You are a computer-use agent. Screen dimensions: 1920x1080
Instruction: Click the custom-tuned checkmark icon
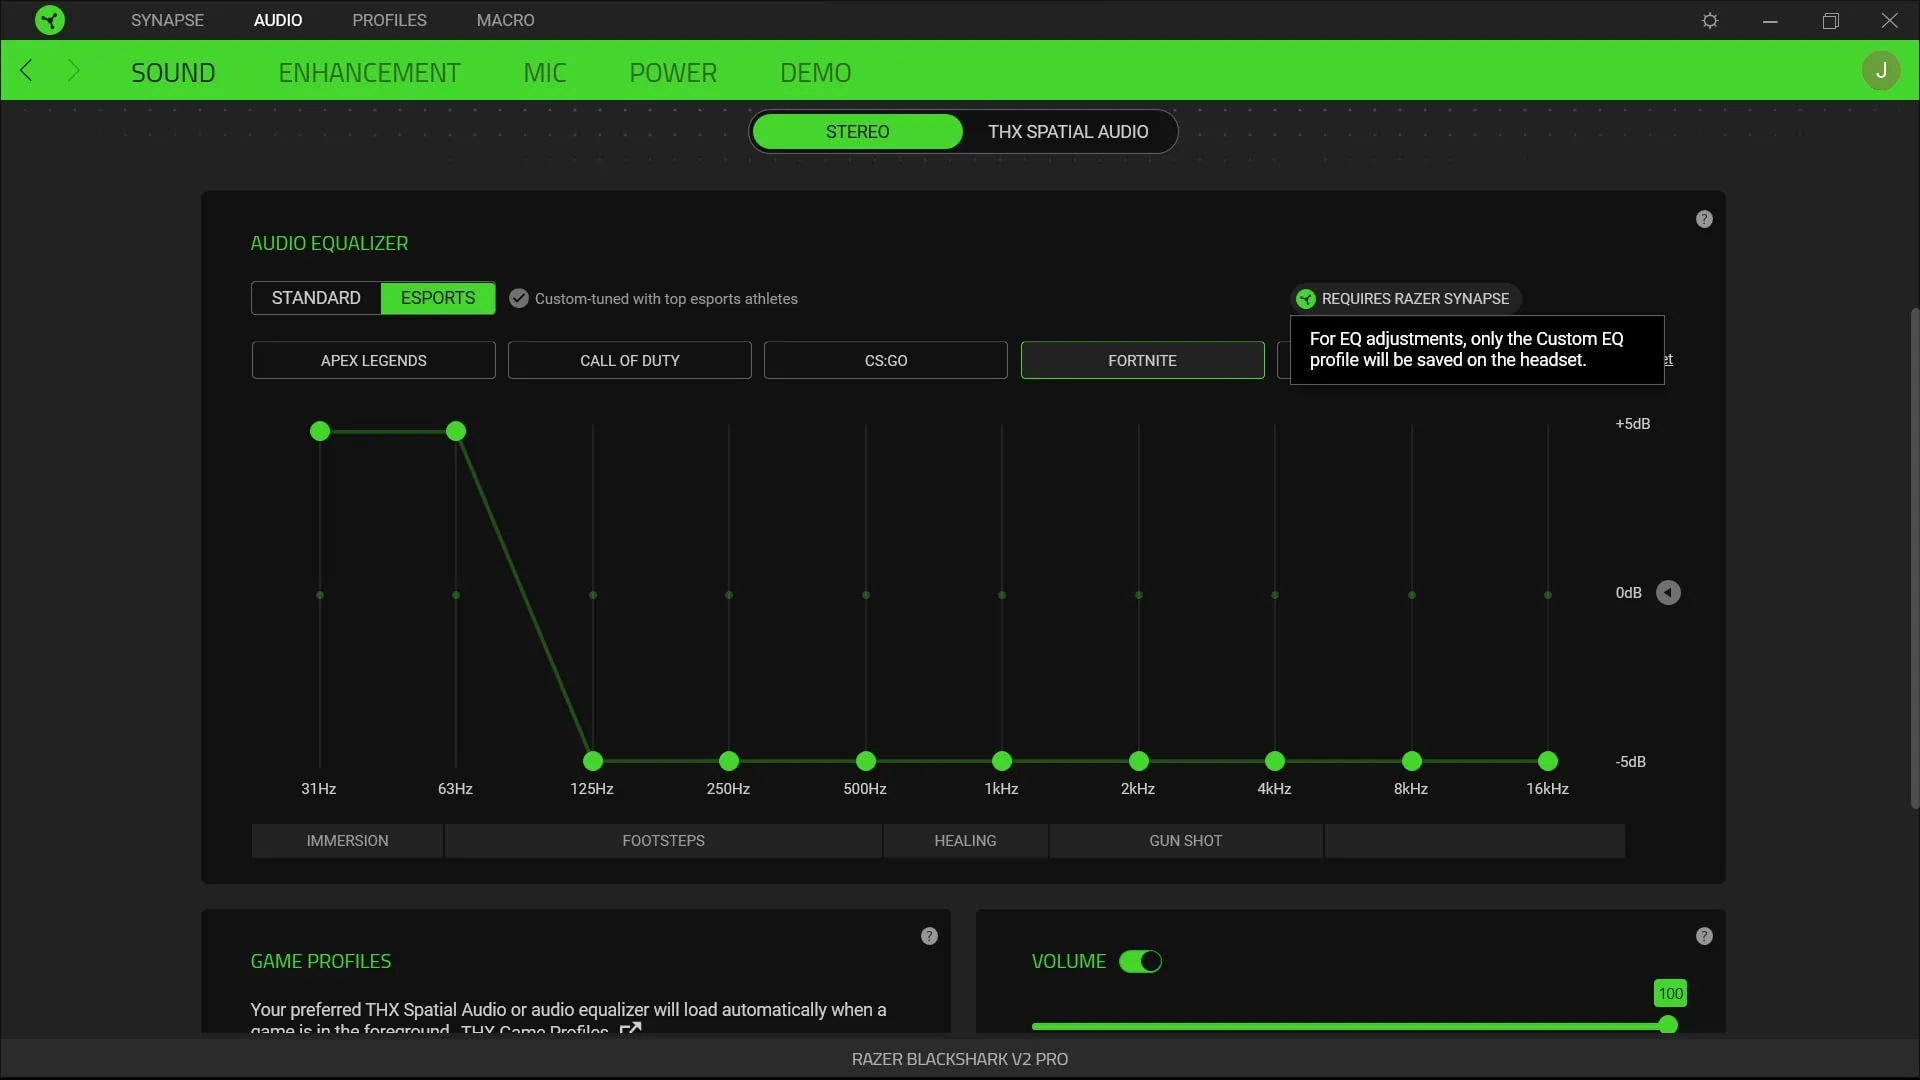click(518, 298)
